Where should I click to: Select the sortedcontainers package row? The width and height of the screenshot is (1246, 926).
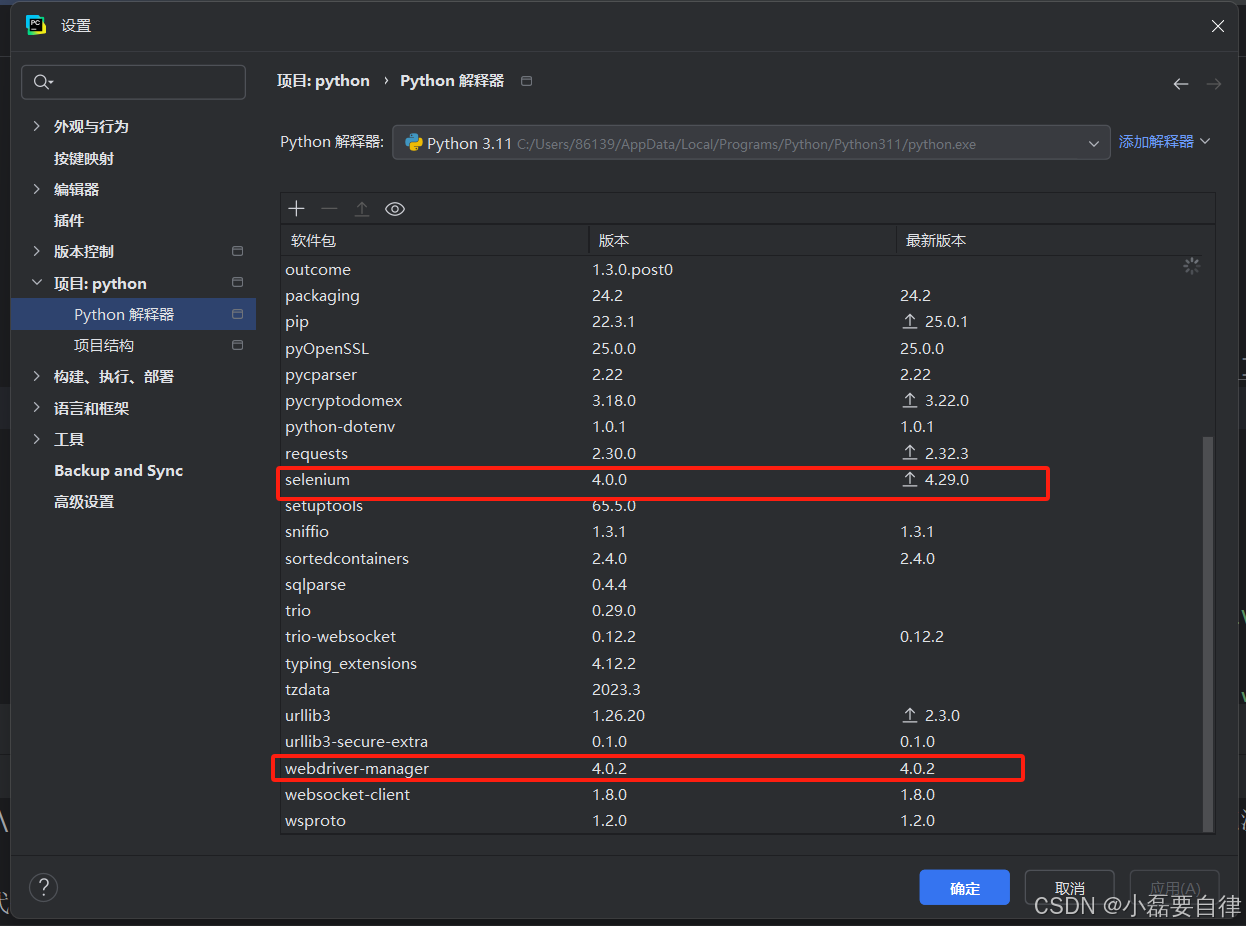click(741, 558)
